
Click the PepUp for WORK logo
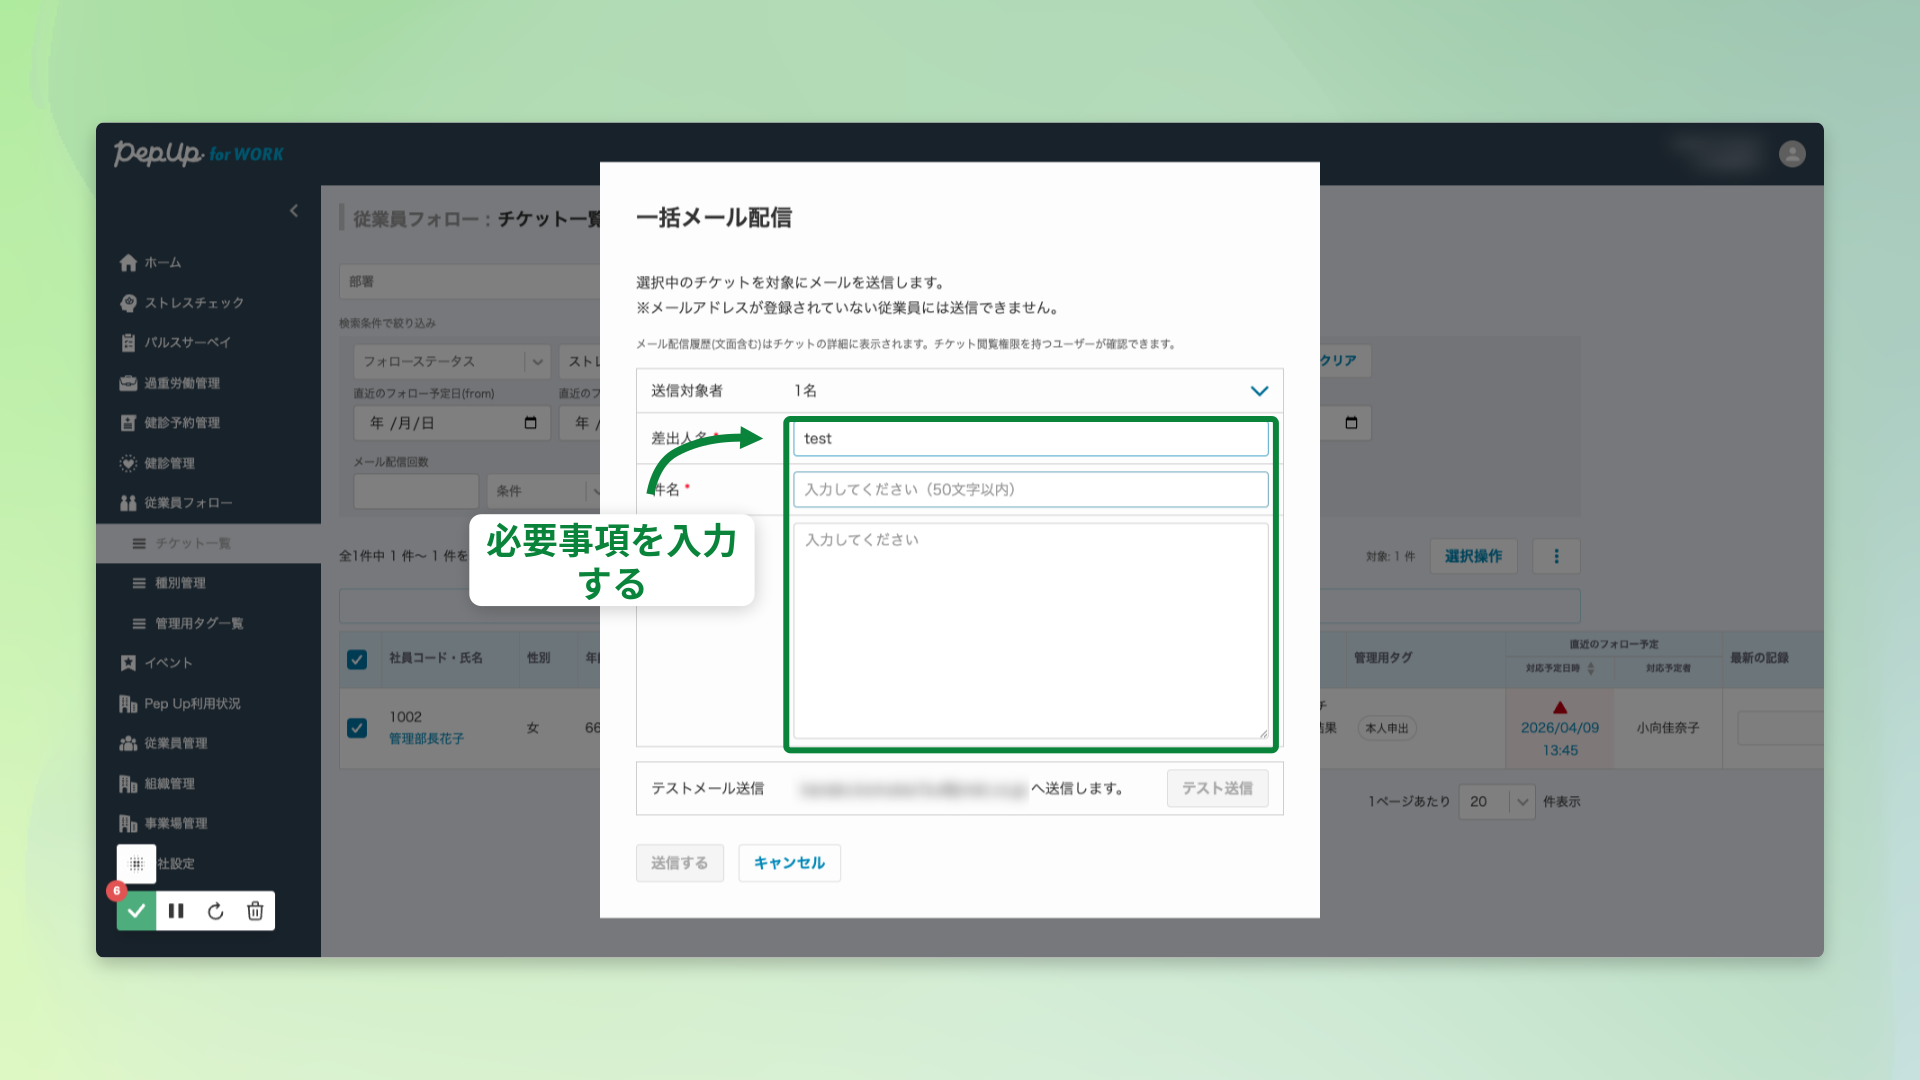pos(198,154)
